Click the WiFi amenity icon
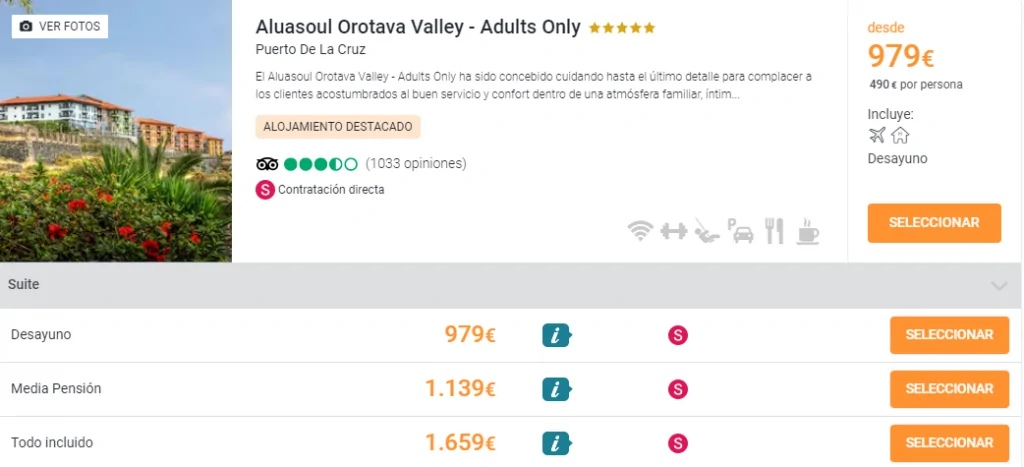 pyautogui.click(x=640, y=232)
